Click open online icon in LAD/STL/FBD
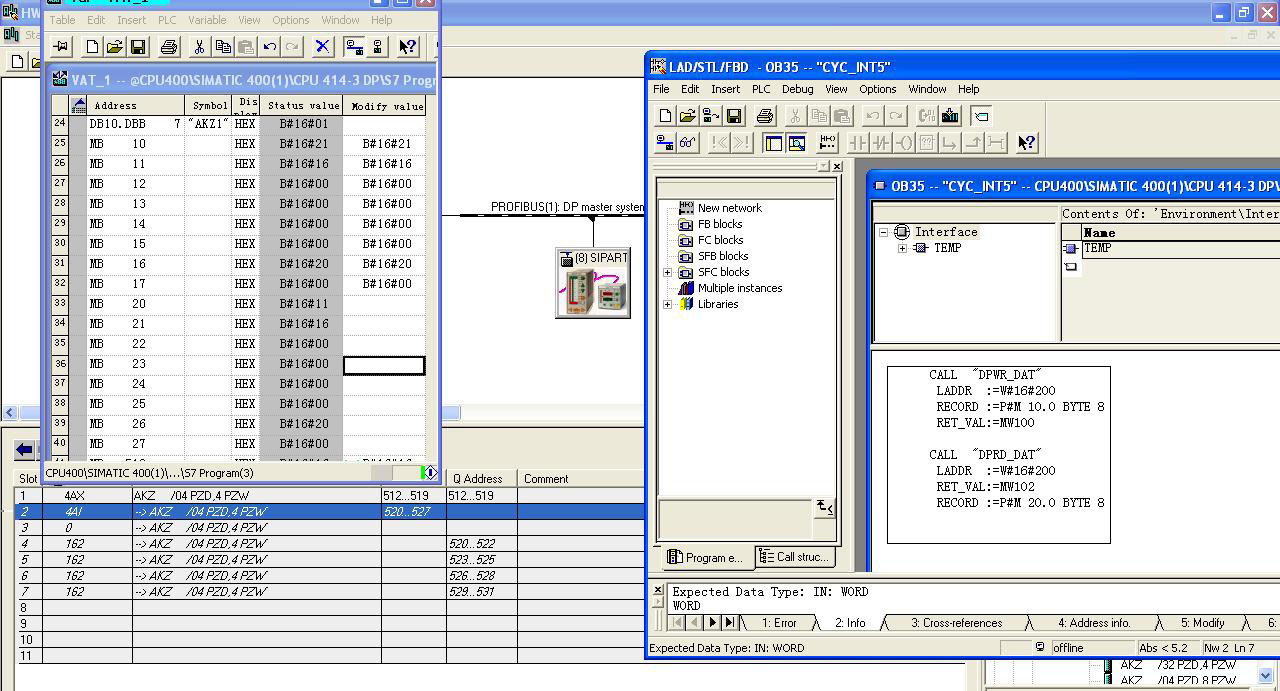Viewport: 1280px width, 691px height. tap(711, 116)
